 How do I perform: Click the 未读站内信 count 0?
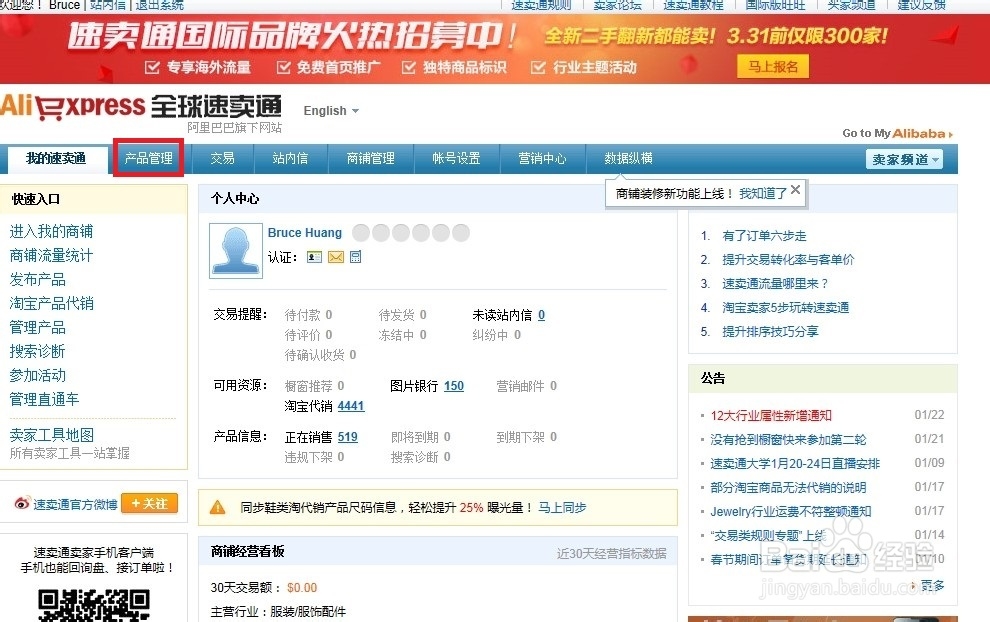pyautogui.click(x=541, y=314)
